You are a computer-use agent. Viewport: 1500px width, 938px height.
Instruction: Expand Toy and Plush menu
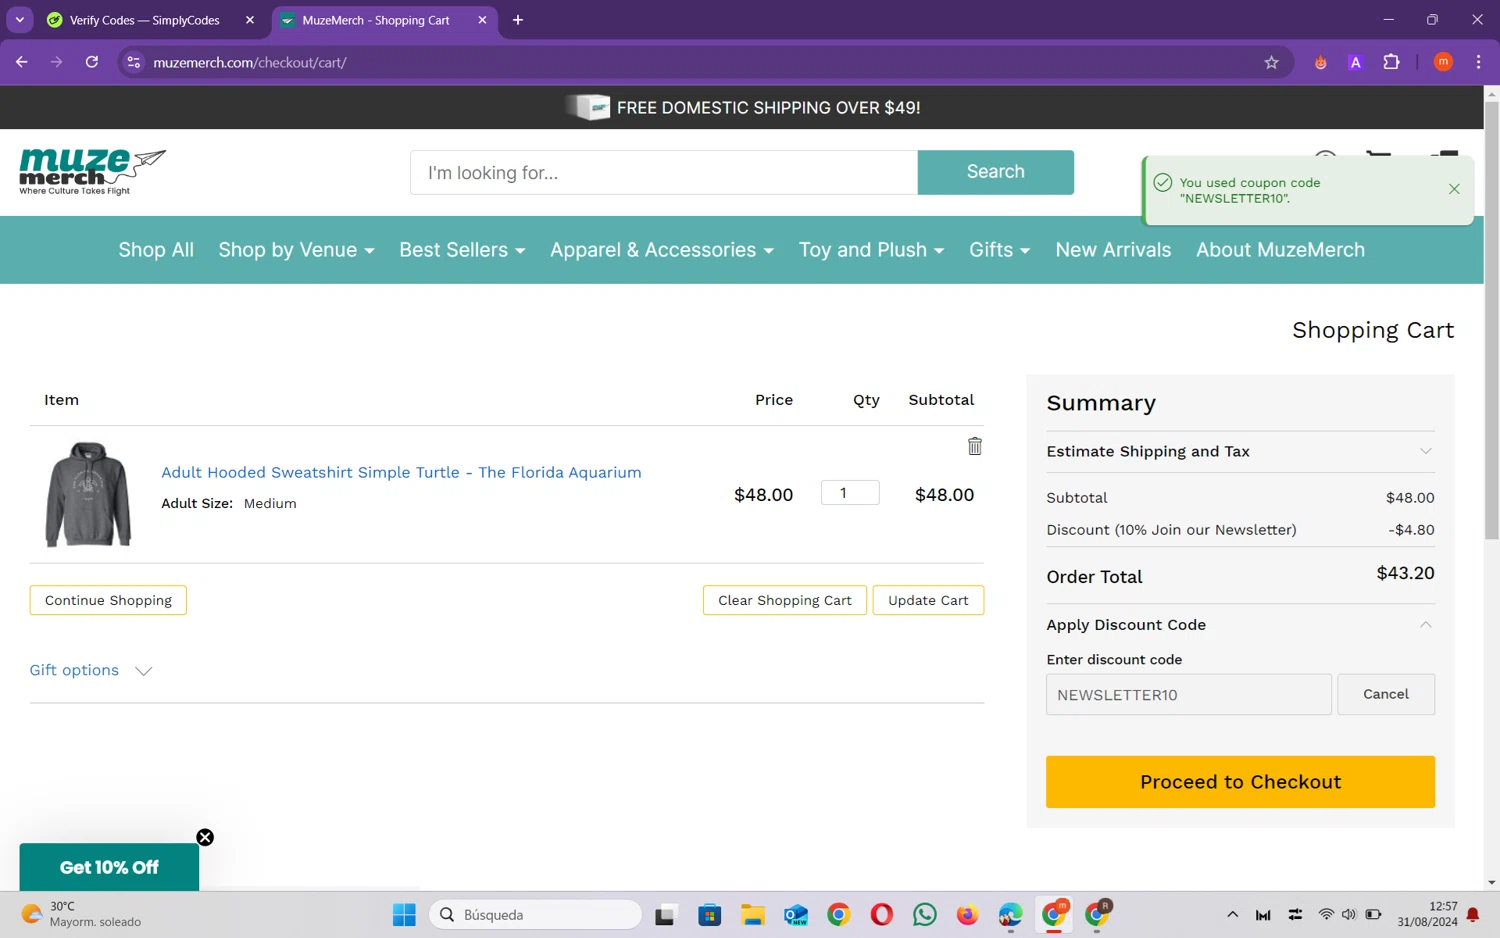(x=871, y=250)
